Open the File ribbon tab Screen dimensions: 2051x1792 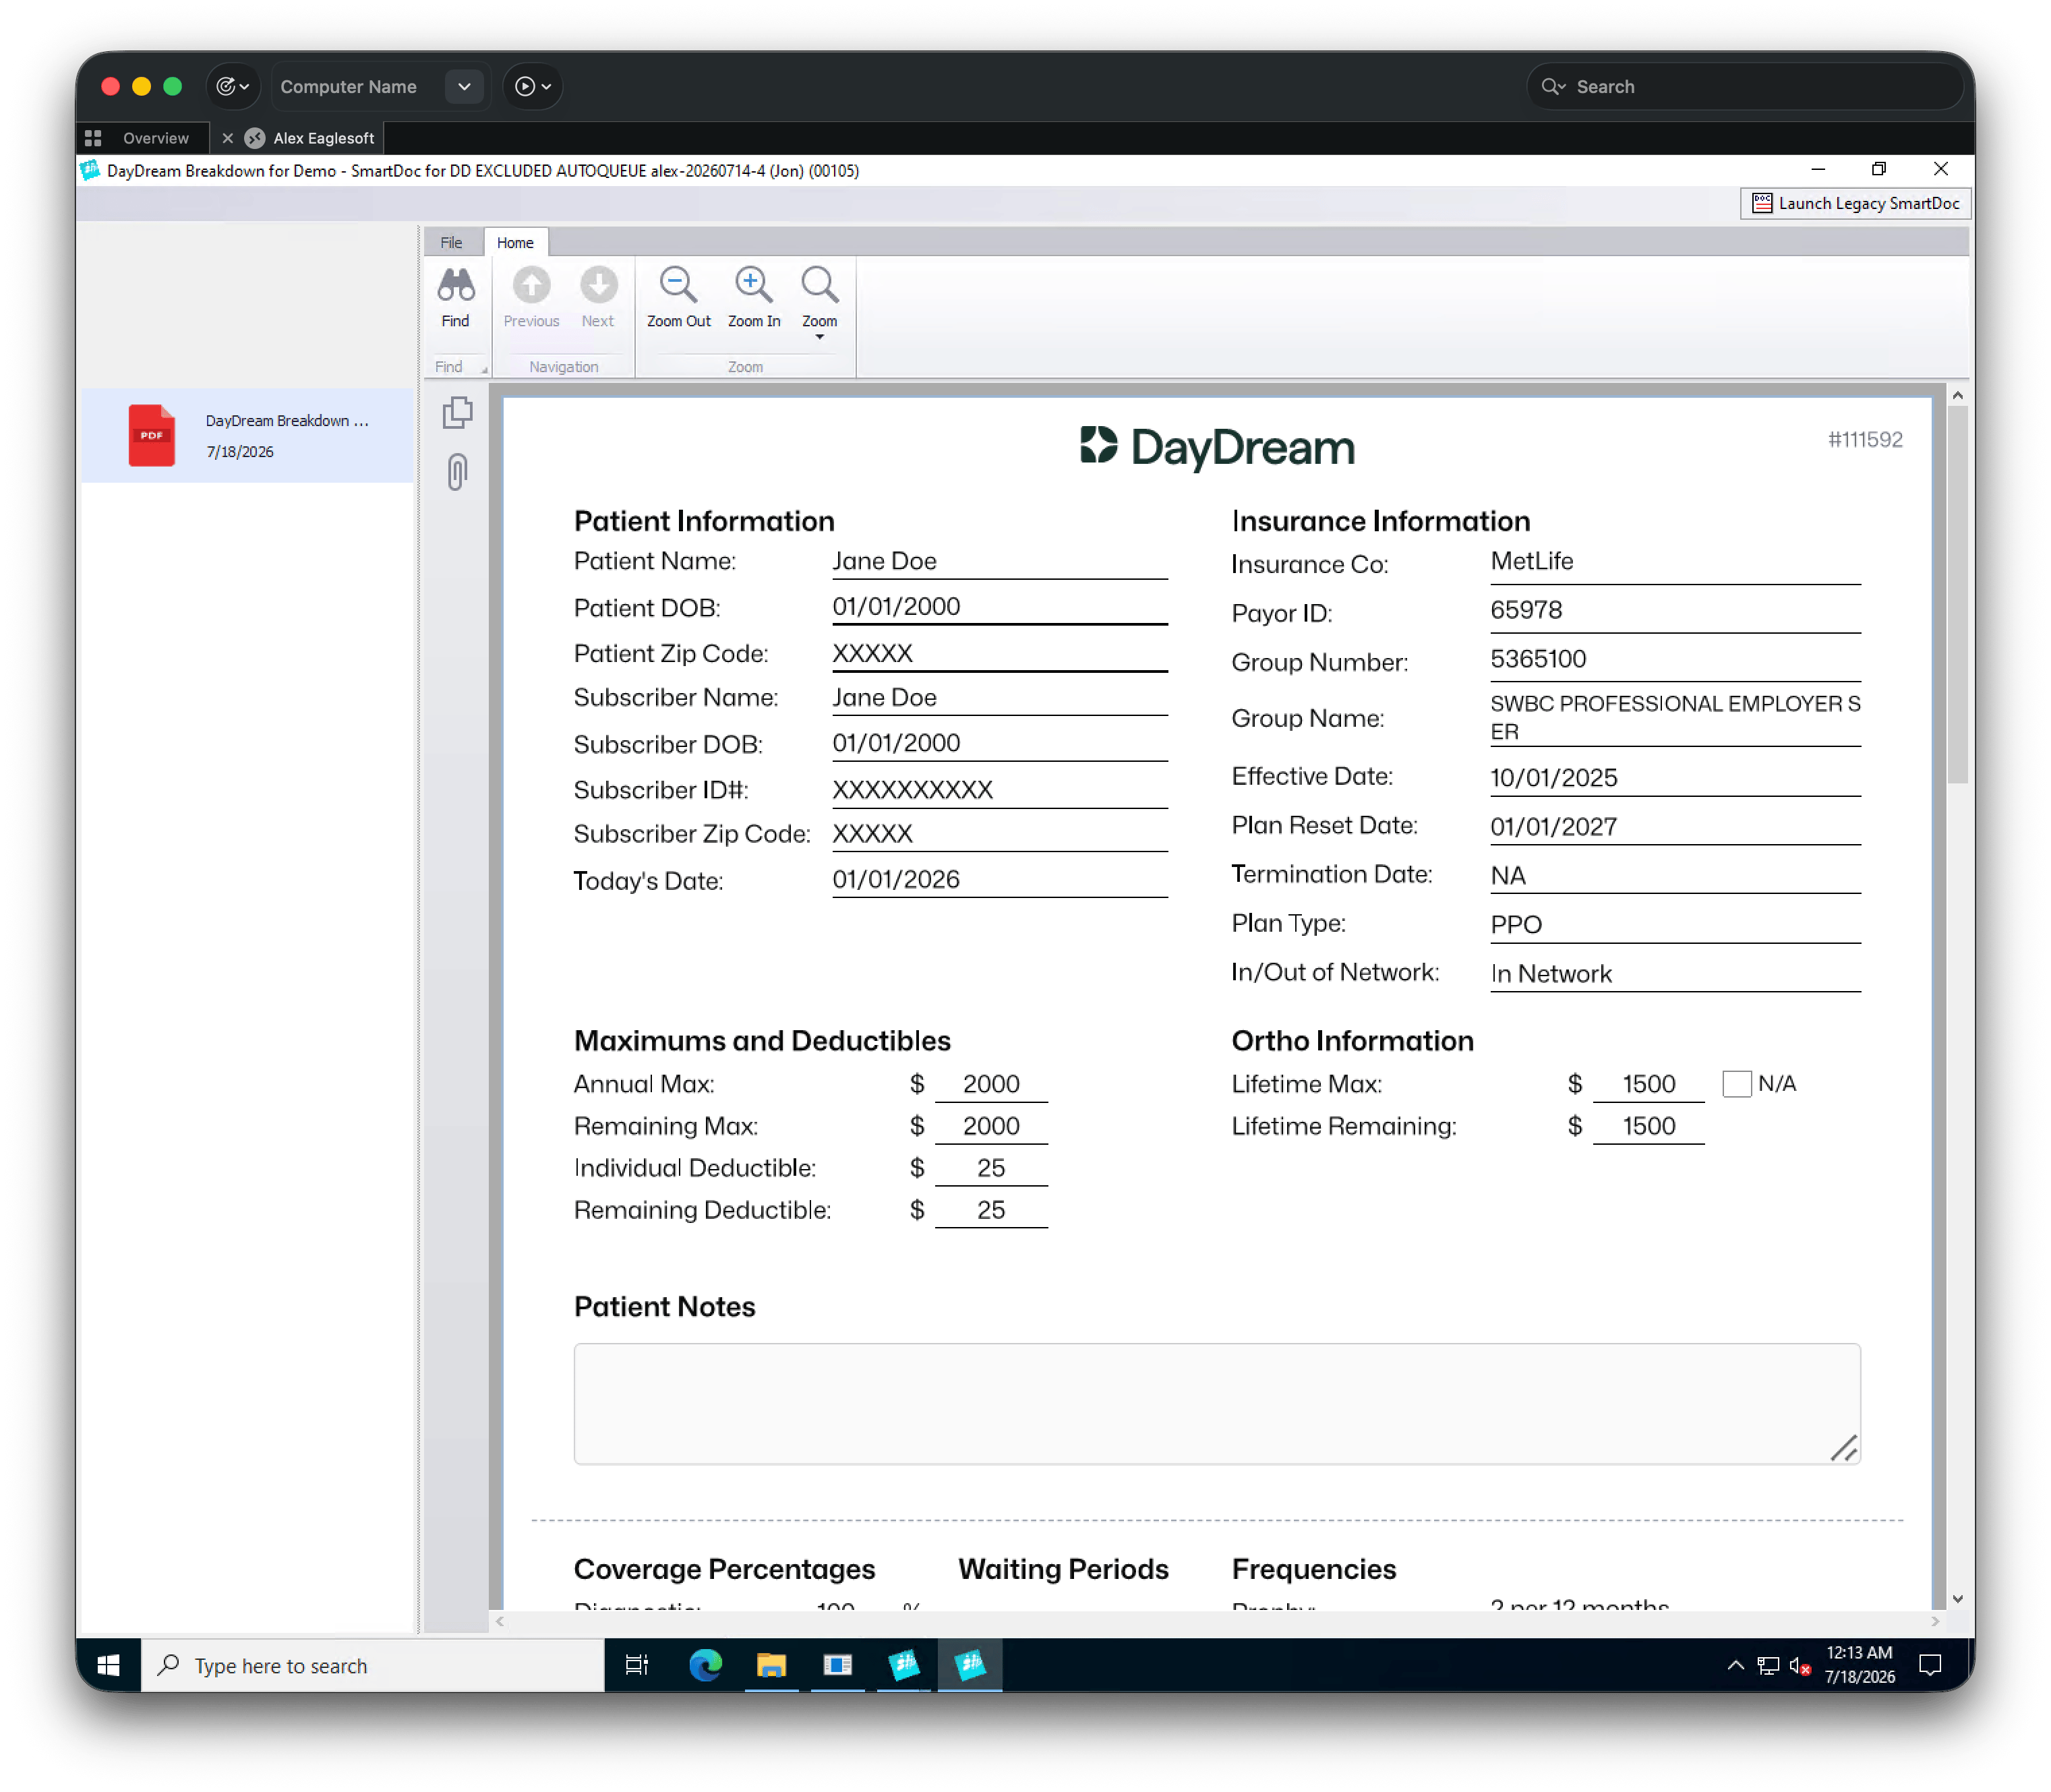pyautogui.click(x=451, y=243)
